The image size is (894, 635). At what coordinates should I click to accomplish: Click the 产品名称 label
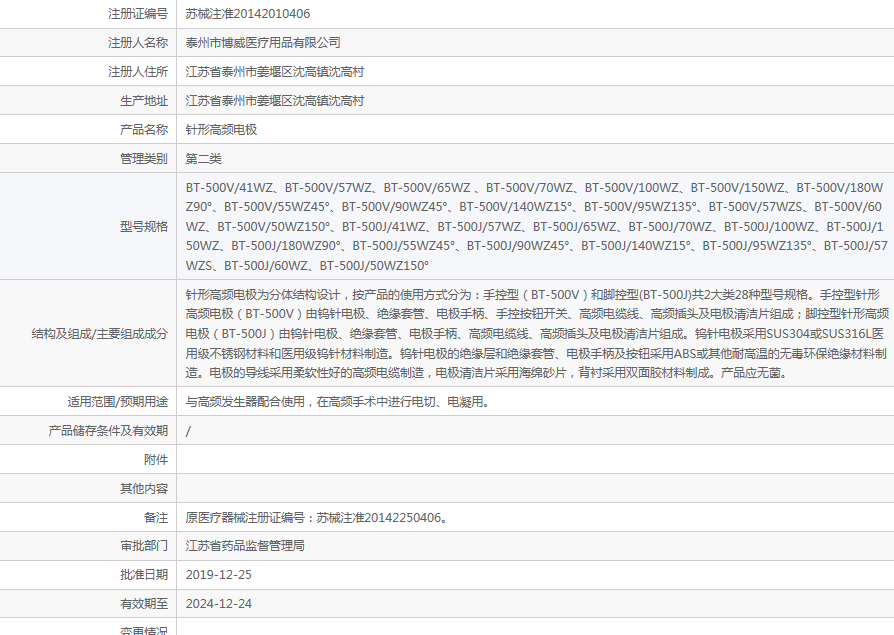tap(144, 130)
